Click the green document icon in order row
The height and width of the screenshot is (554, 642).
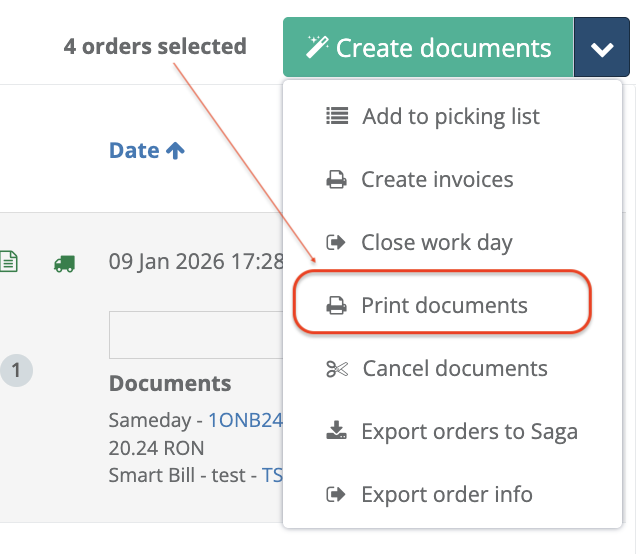(x=9, y=262)
